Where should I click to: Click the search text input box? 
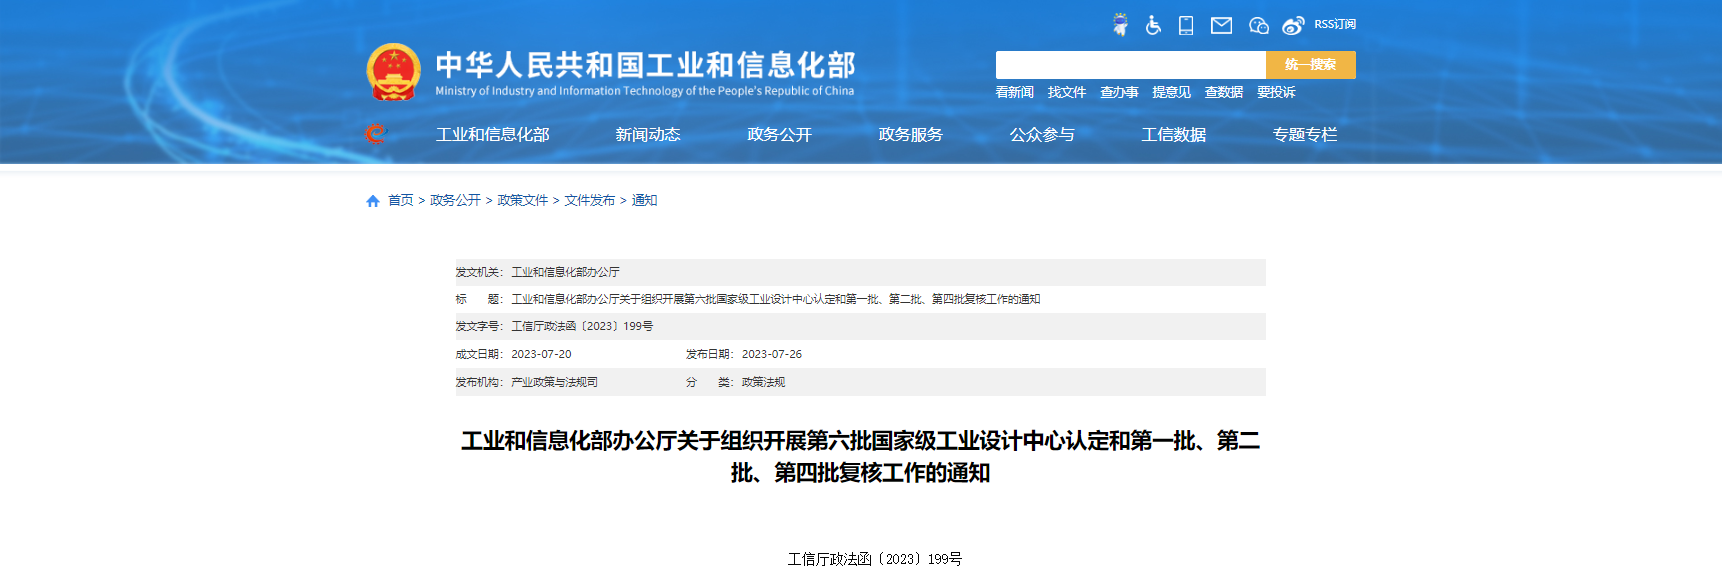[x=1130, y=65]
